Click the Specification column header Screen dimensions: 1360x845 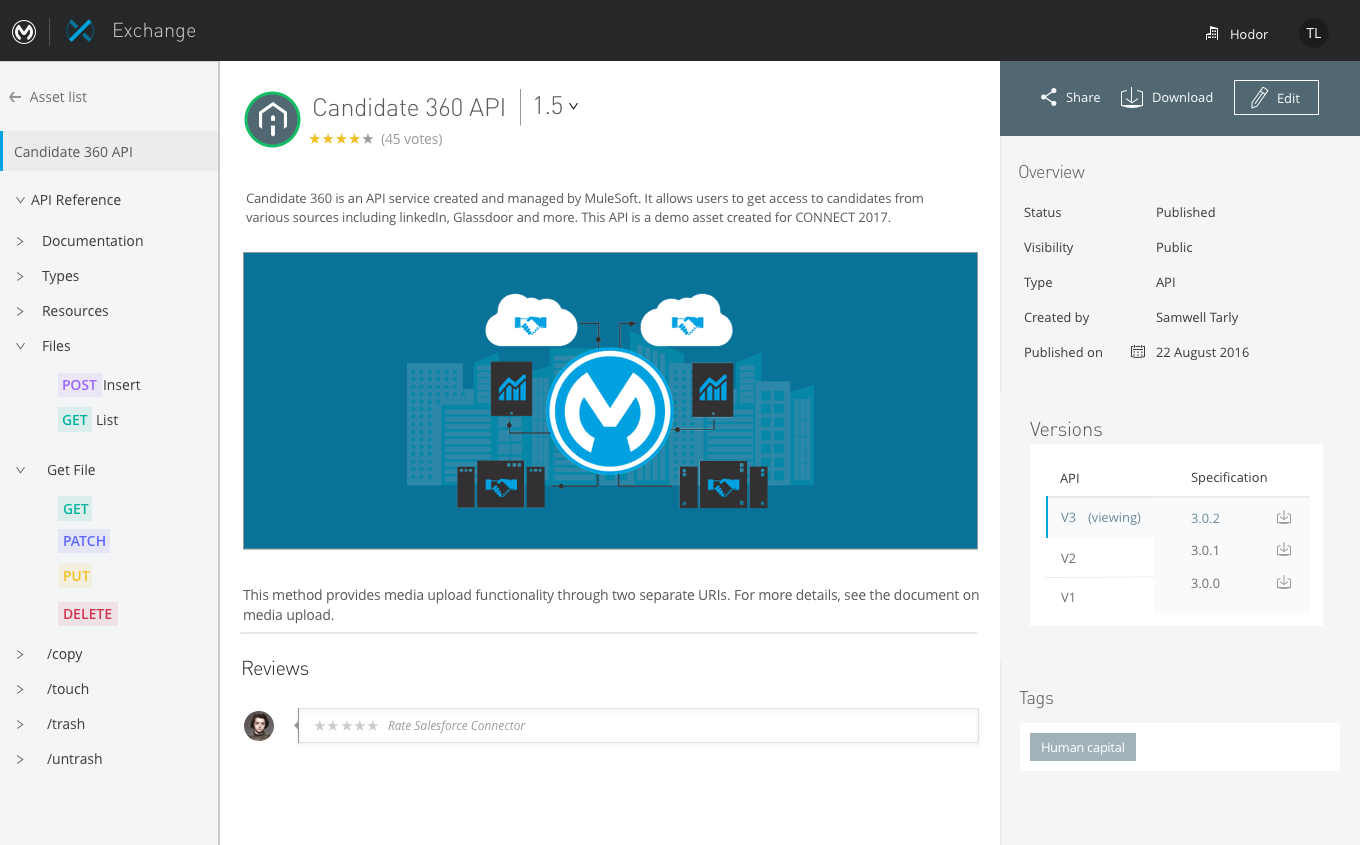[x=1229, y=477]
